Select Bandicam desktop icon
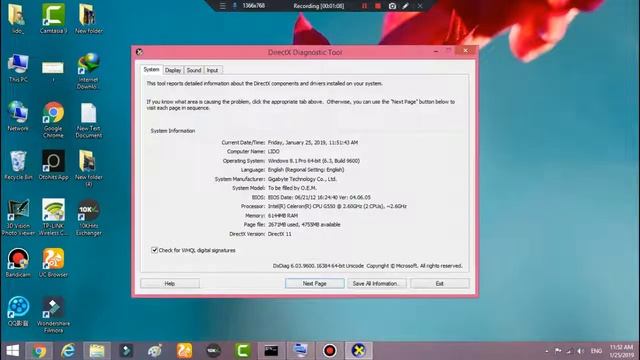 click(x=18, y=263)
